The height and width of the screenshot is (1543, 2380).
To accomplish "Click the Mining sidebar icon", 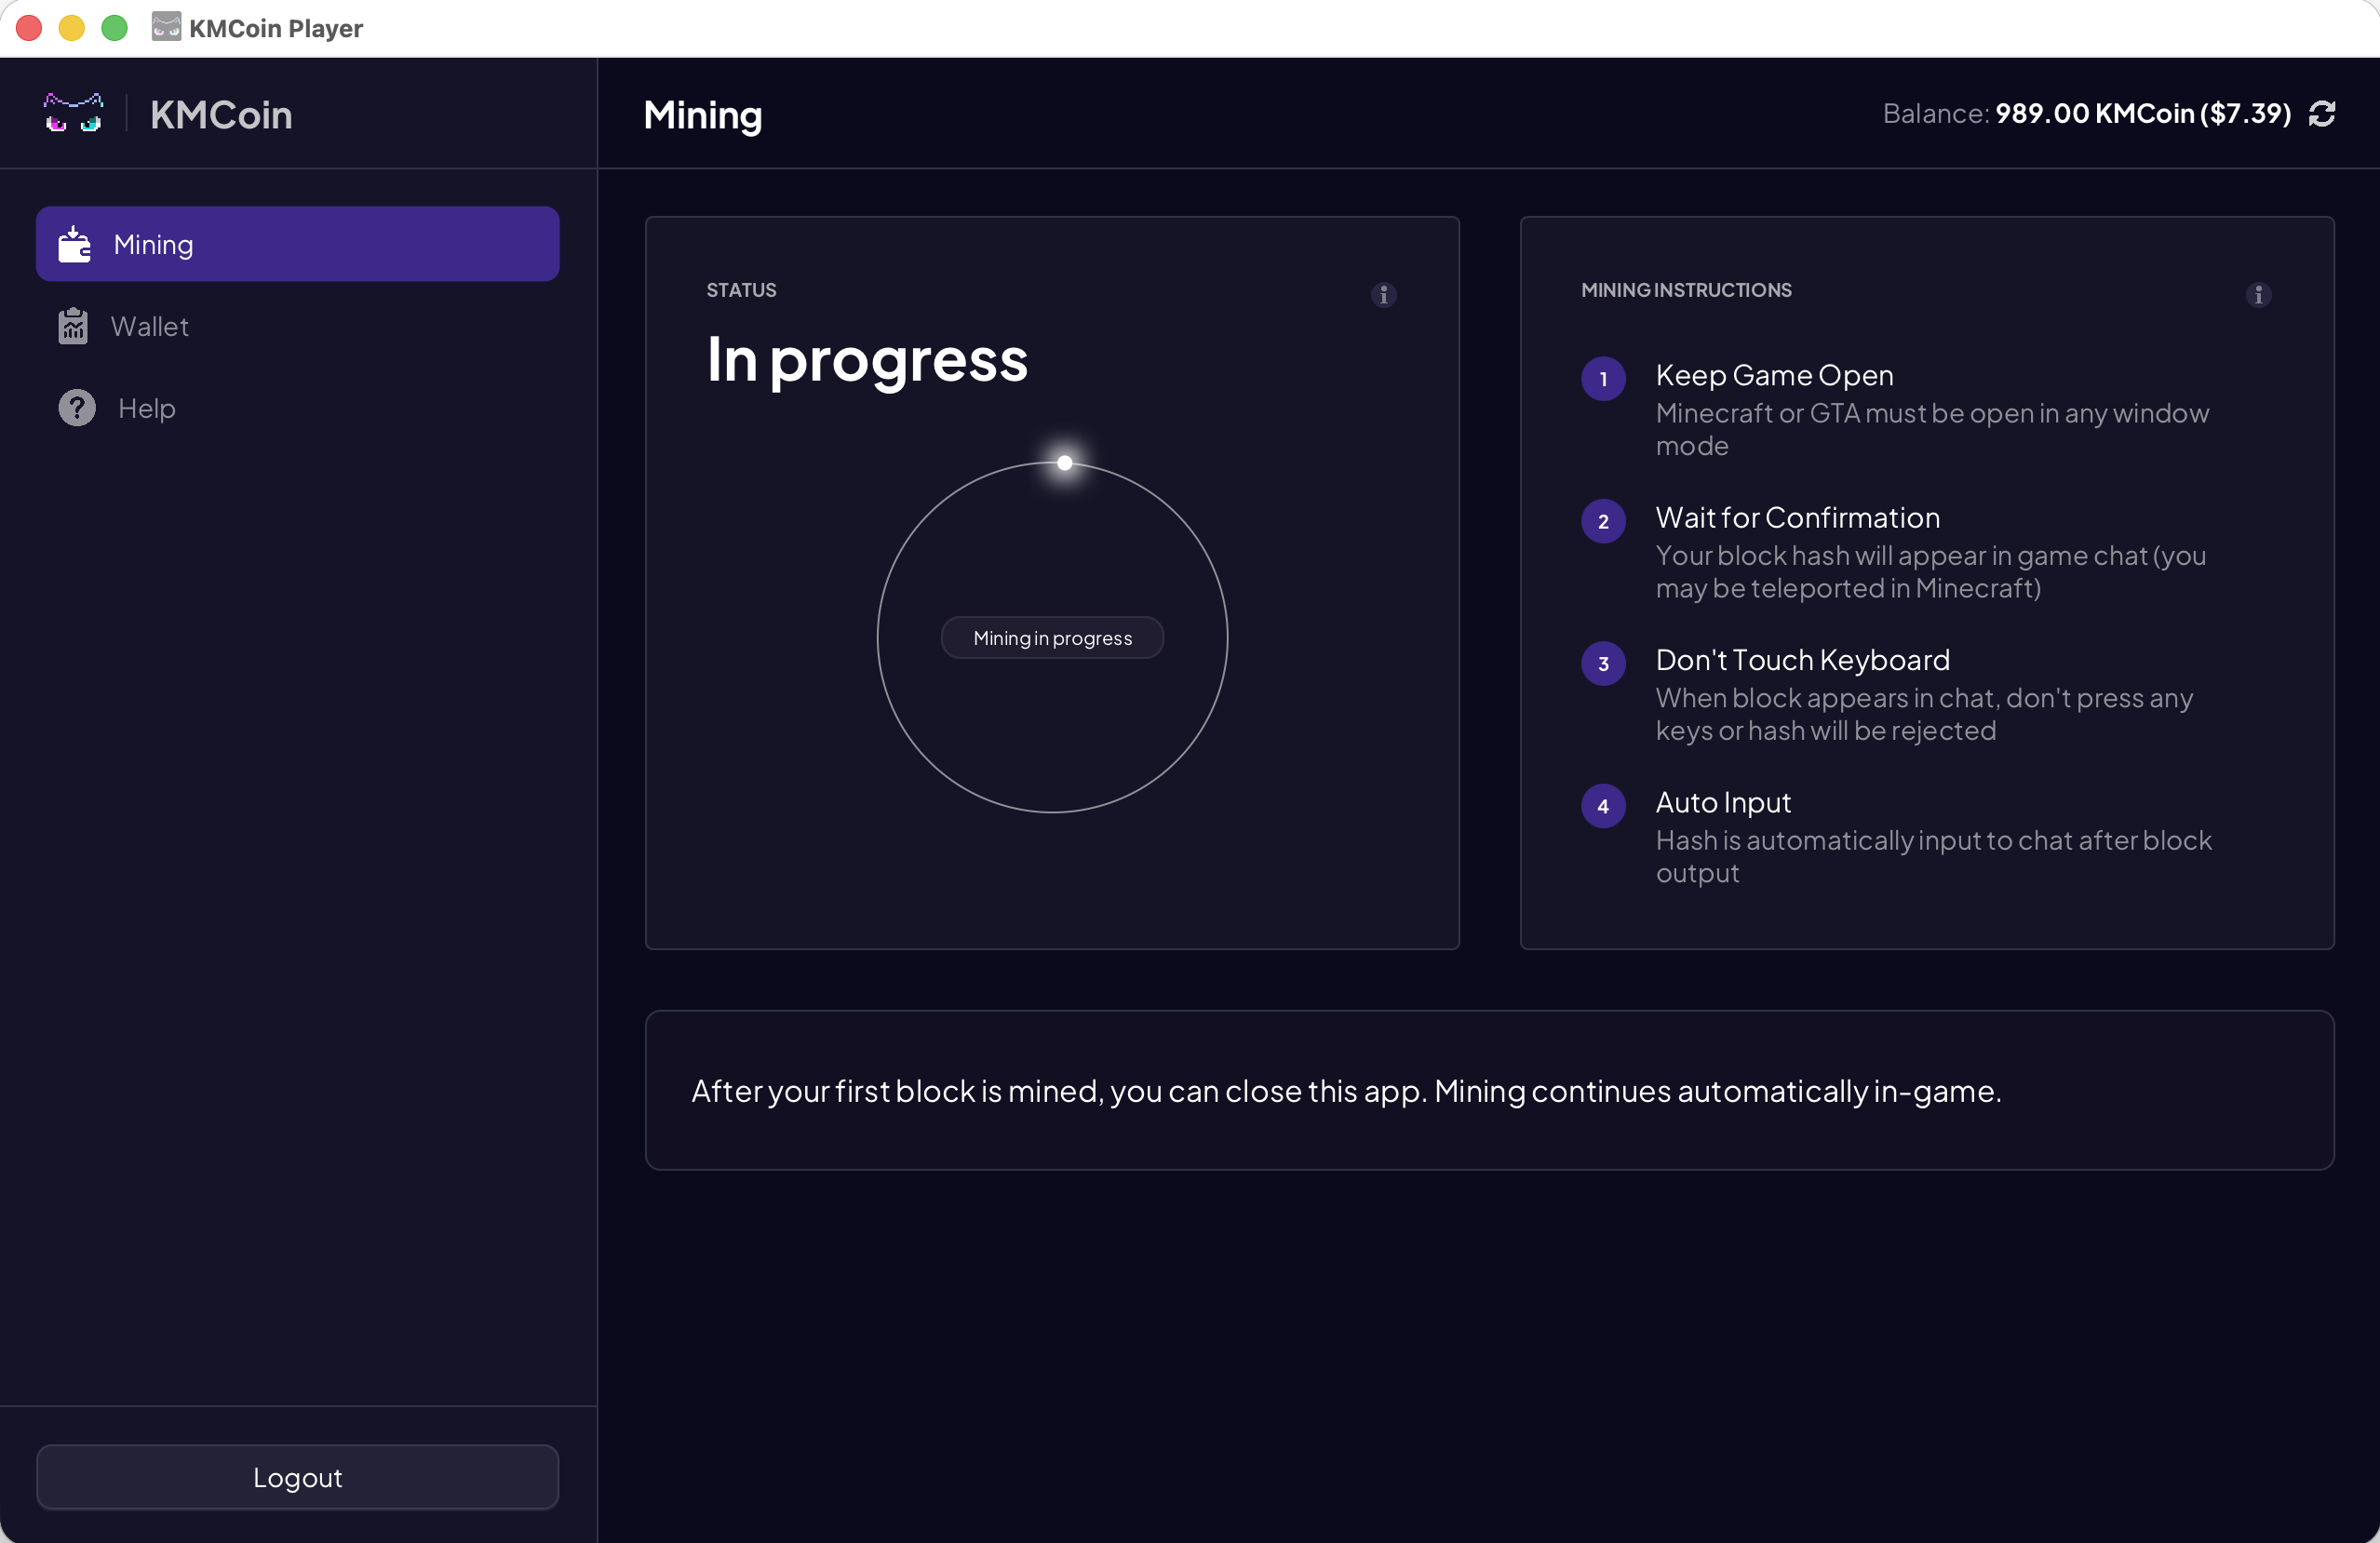I will tap(74, 244).
